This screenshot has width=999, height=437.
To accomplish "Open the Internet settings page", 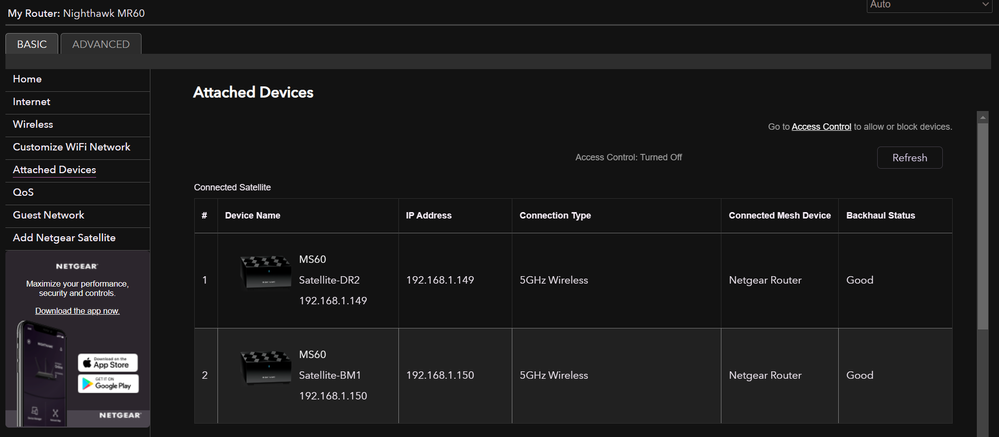I will click(x=31, y=102).
